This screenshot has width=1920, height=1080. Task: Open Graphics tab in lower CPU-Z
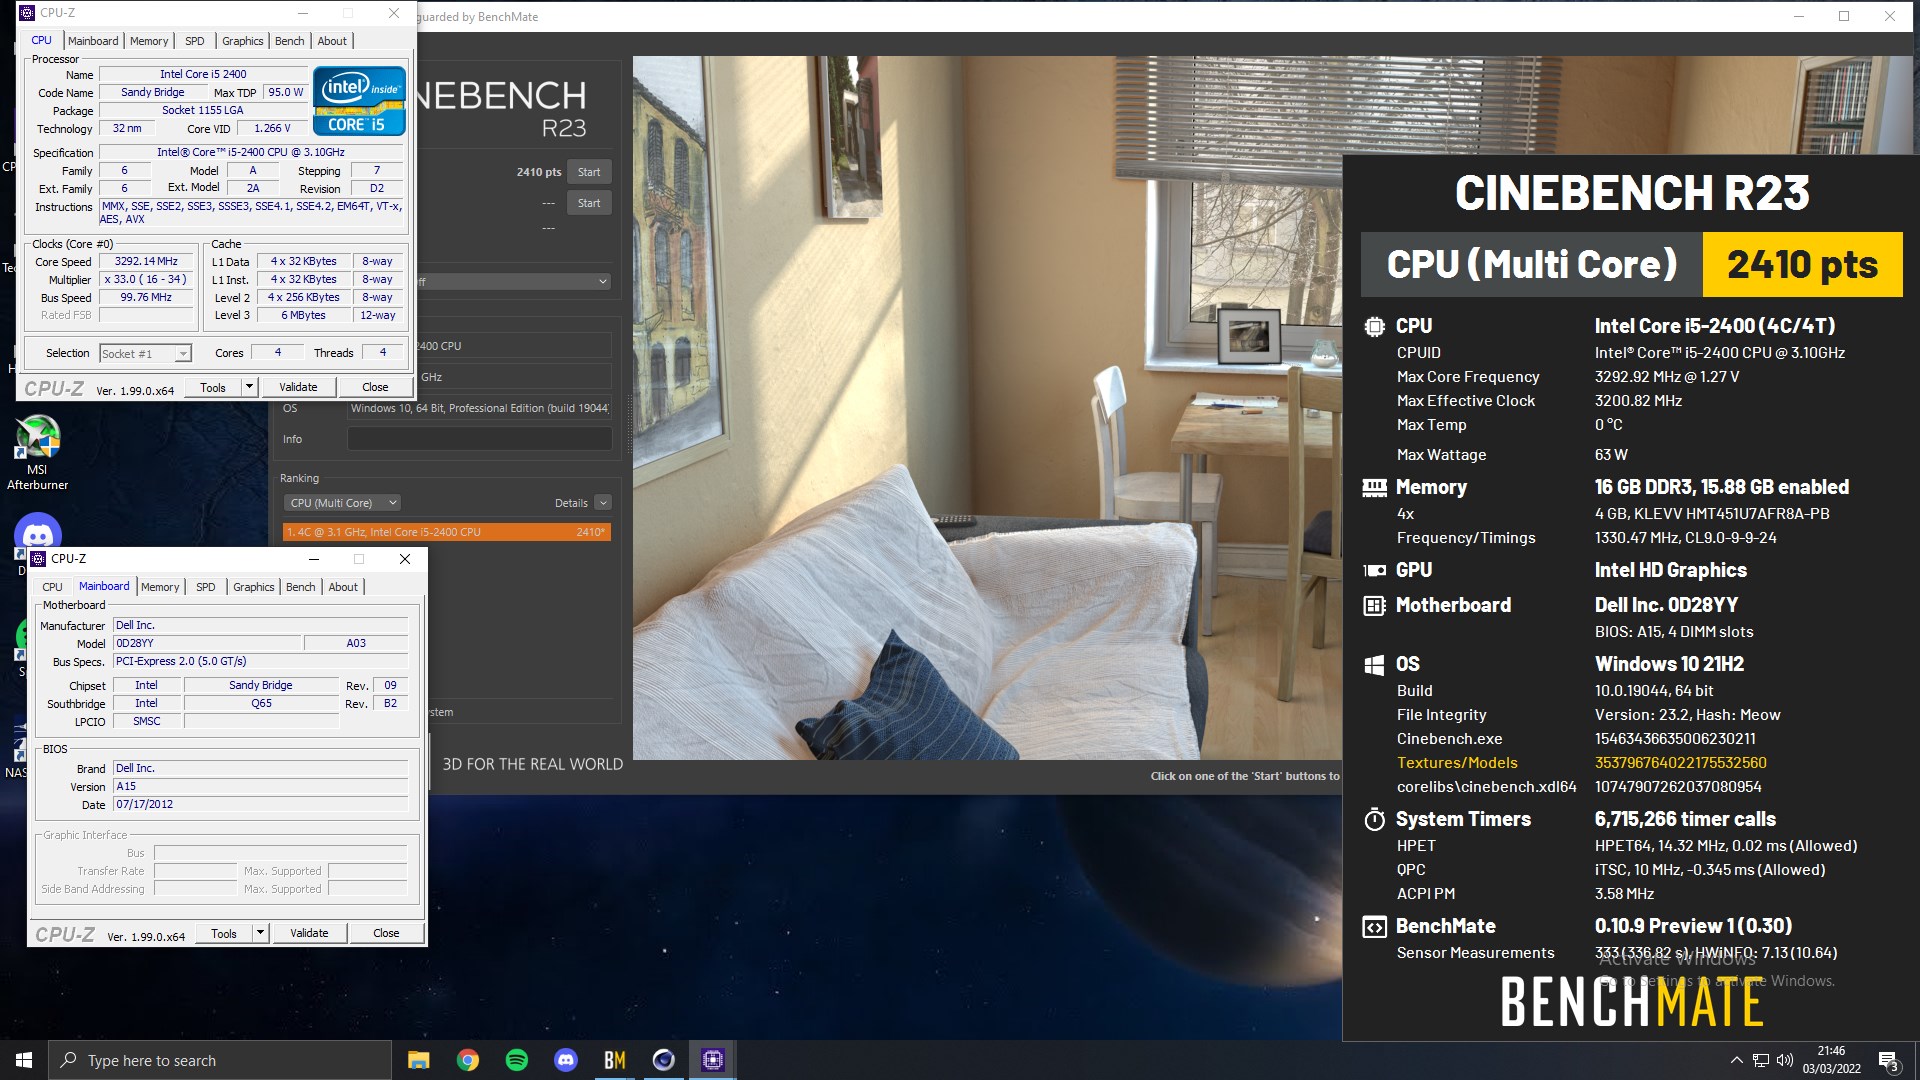tap(254, 587)
